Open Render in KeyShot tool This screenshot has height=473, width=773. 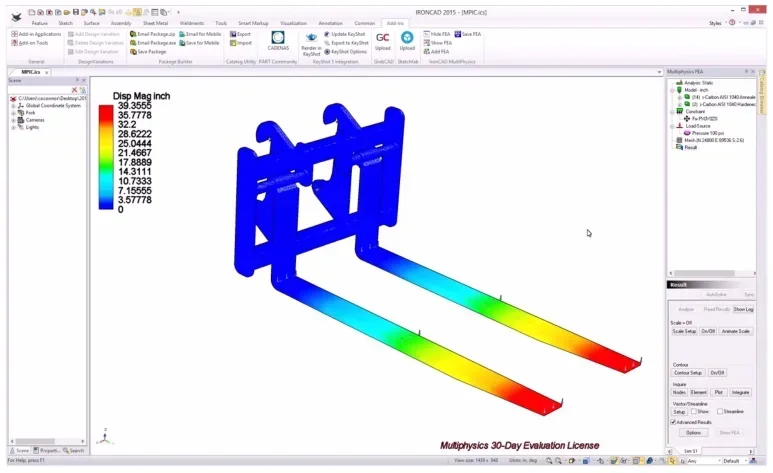[311, 44]
